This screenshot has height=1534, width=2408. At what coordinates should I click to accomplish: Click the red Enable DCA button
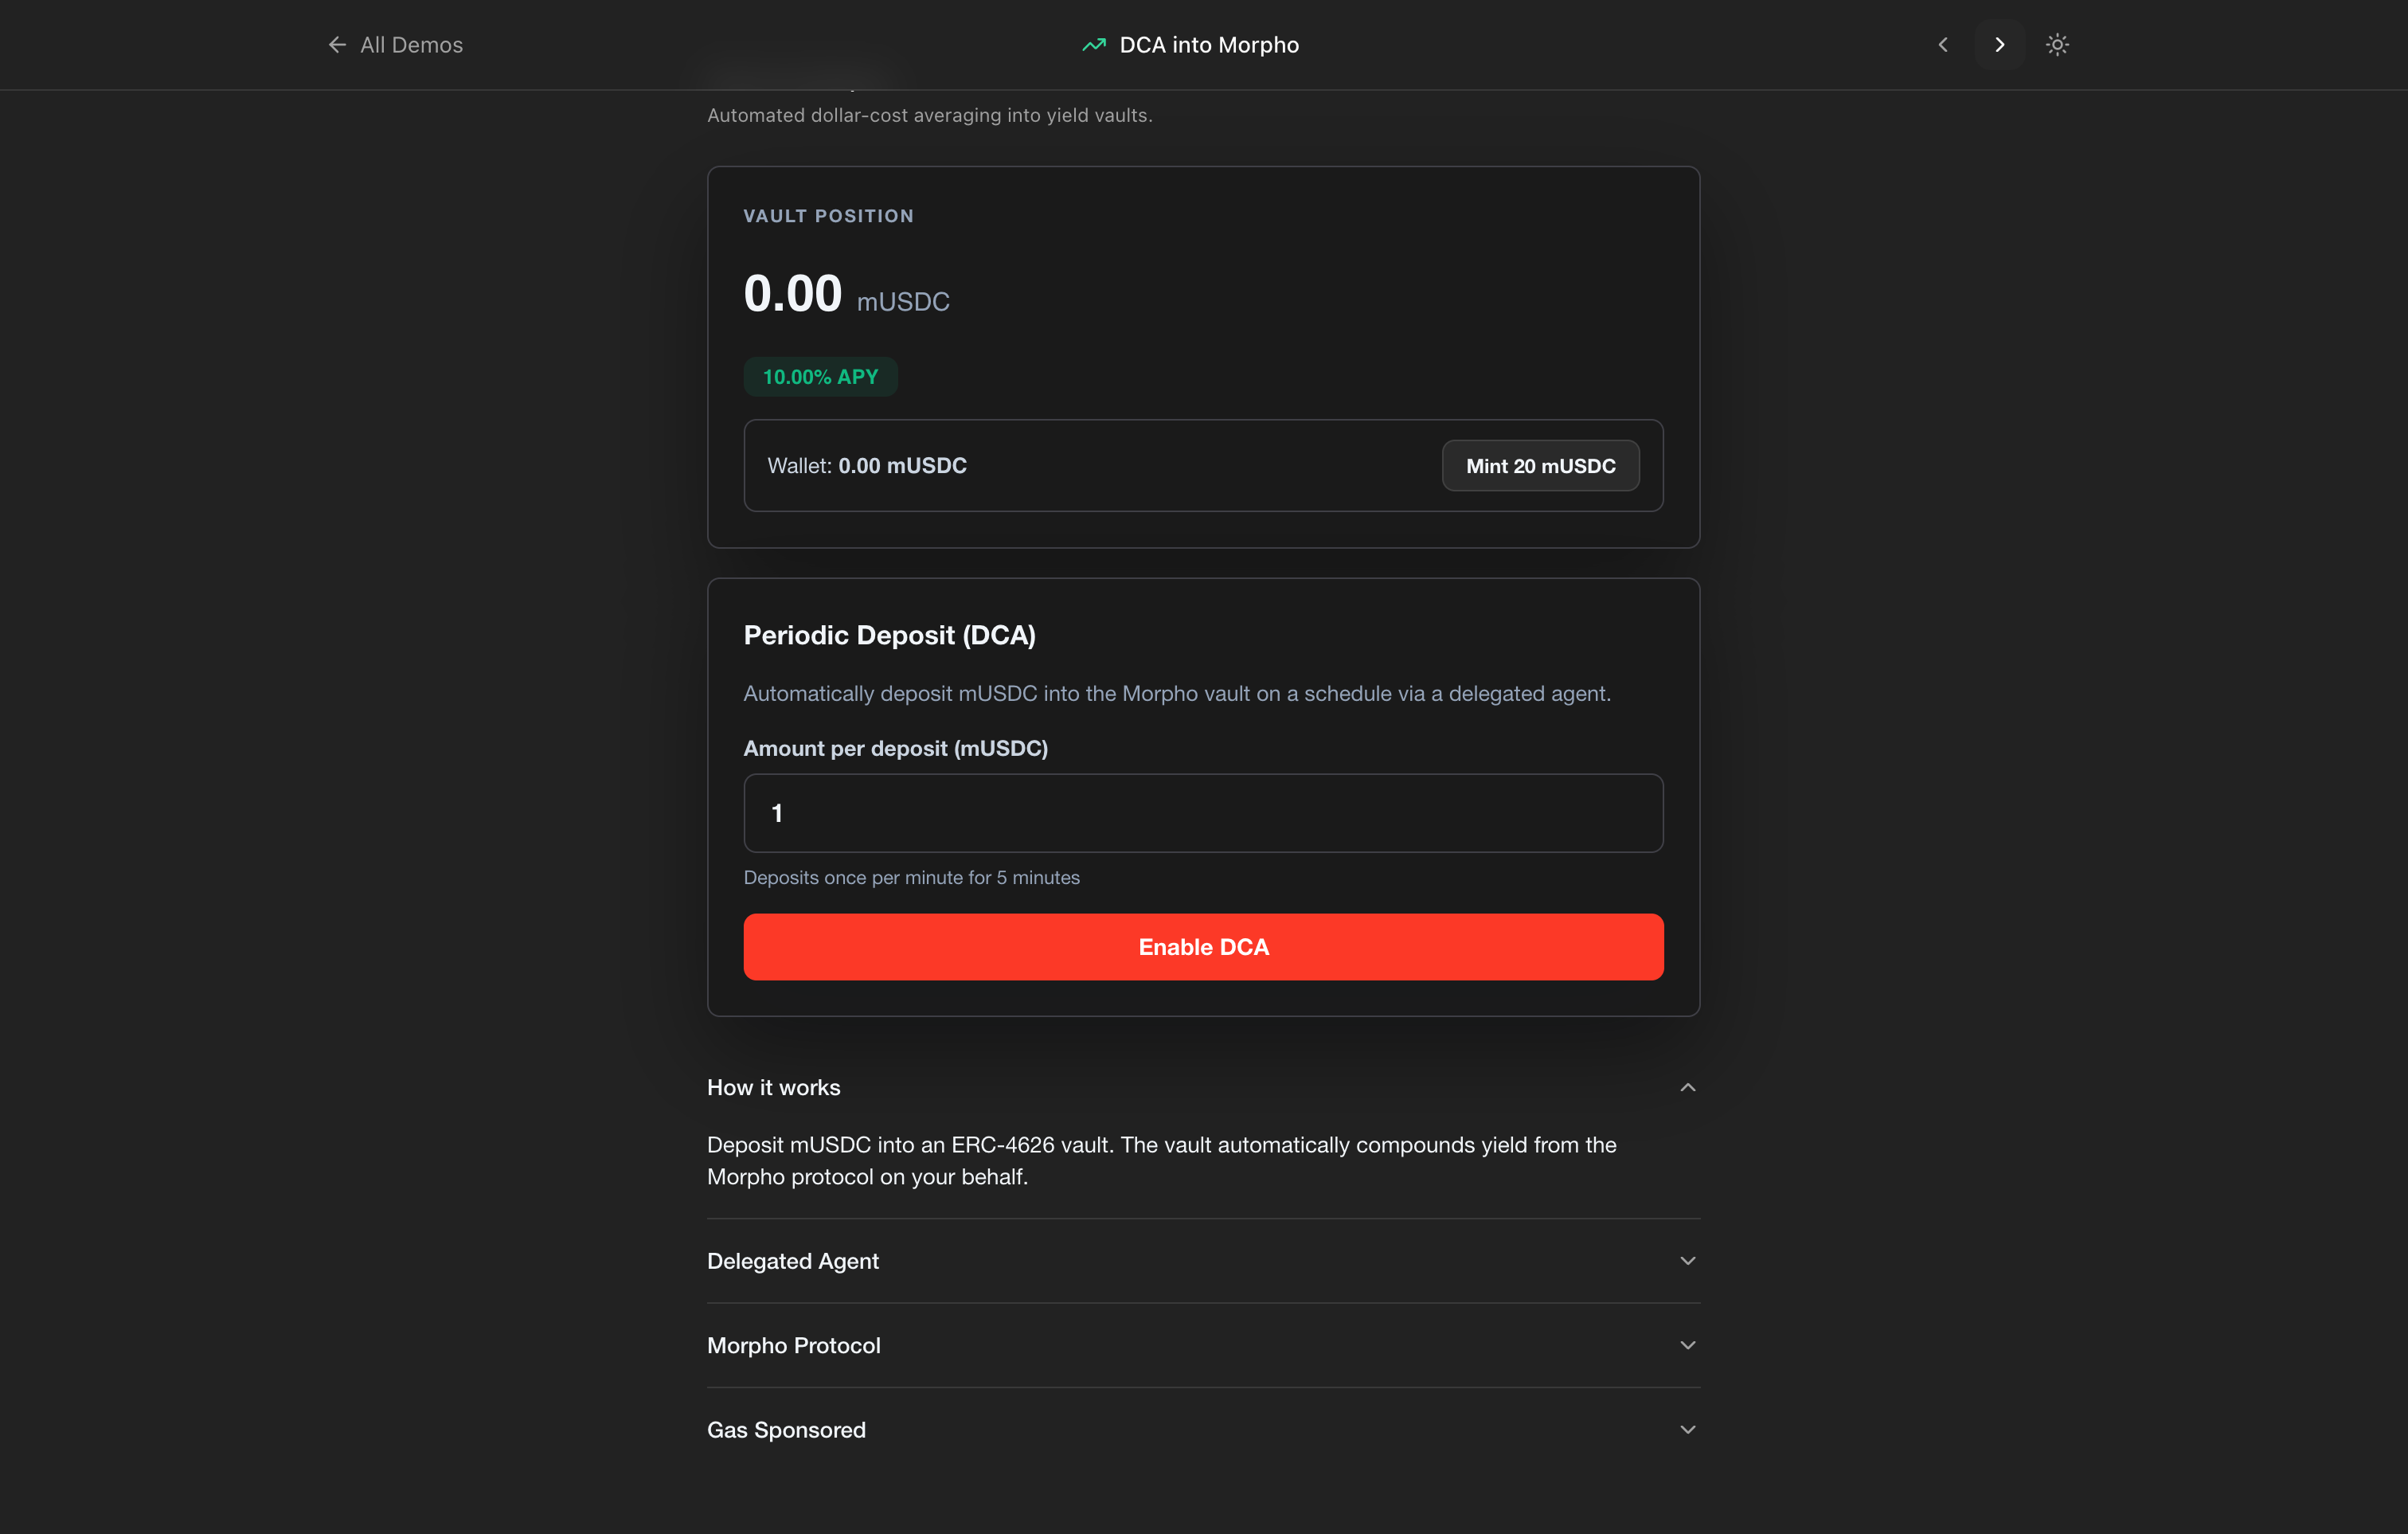[x=1203, y=946]
